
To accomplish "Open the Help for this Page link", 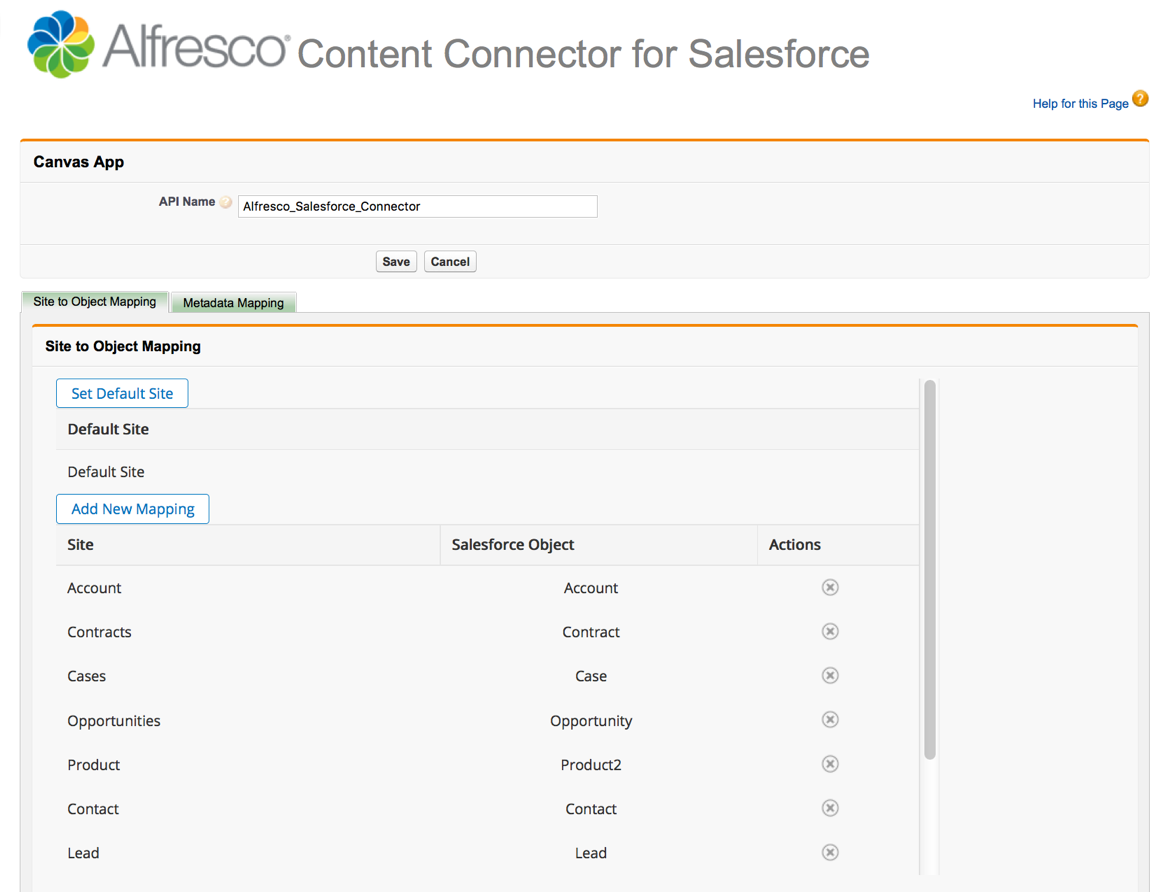I will [1080, 104].
